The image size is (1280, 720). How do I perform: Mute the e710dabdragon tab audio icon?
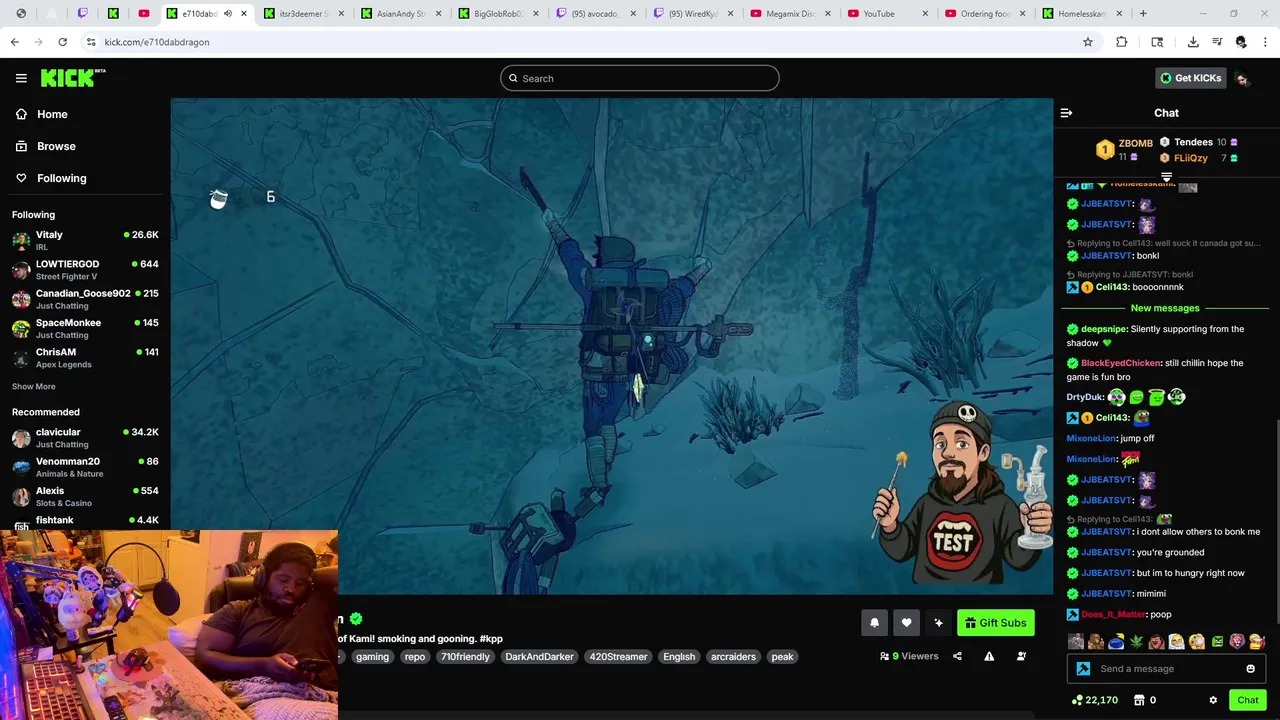228,13
